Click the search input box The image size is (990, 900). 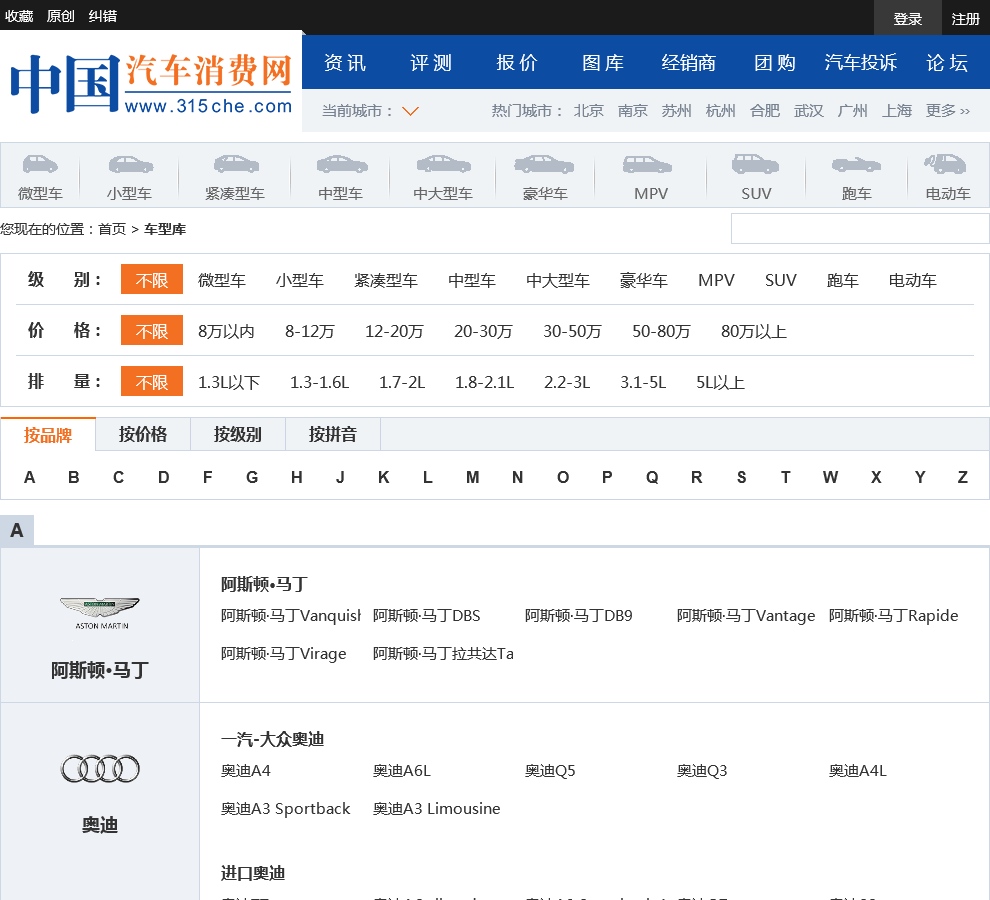click(x=859, y=229)
